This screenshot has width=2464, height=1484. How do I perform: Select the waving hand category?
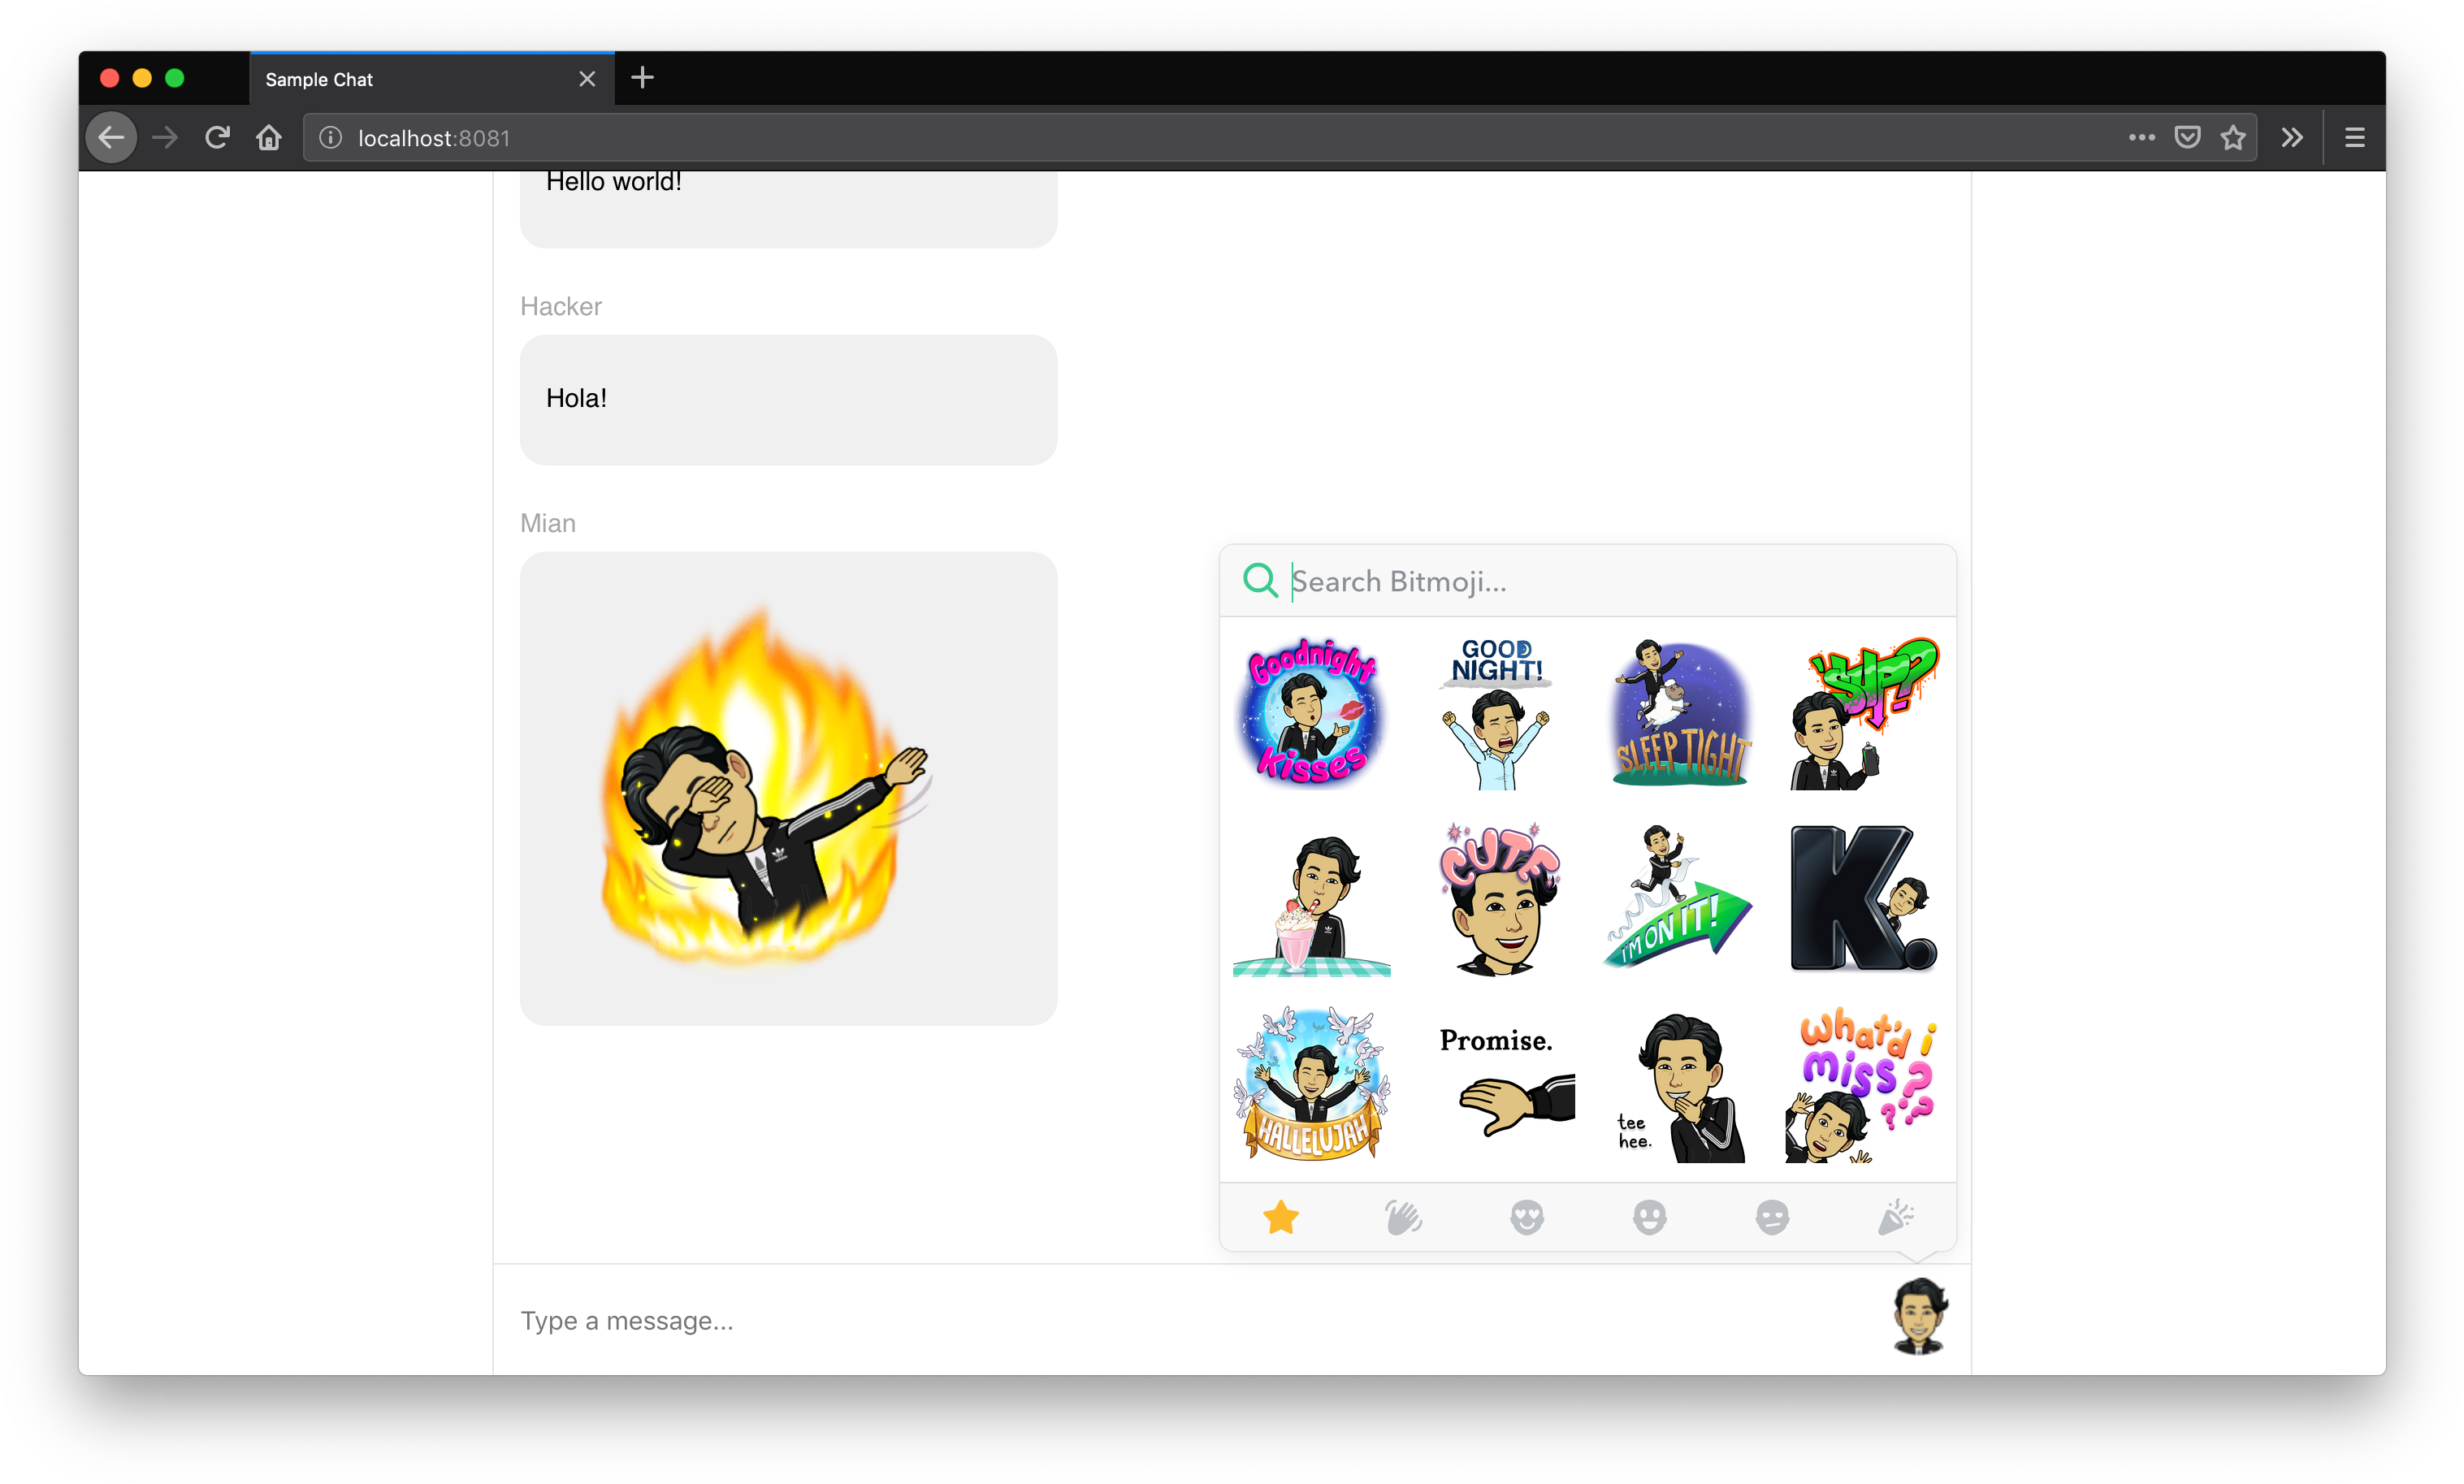tap(1404, 1217)
